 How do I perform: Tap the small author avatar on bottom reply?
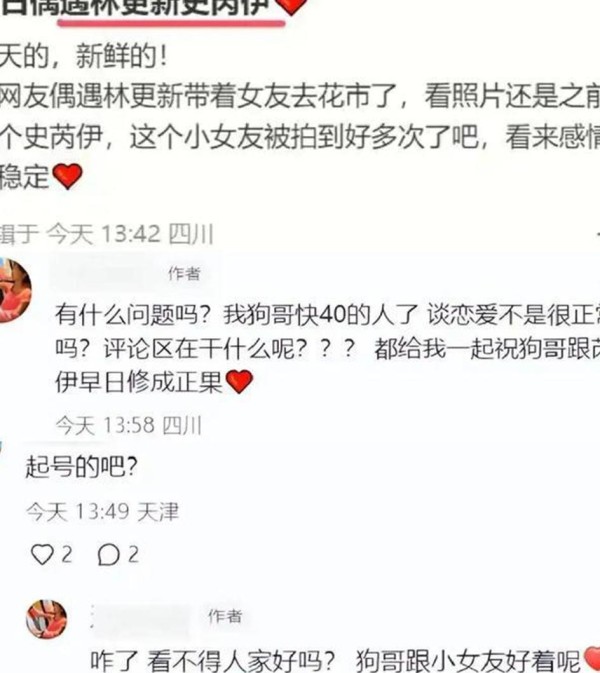47,619
